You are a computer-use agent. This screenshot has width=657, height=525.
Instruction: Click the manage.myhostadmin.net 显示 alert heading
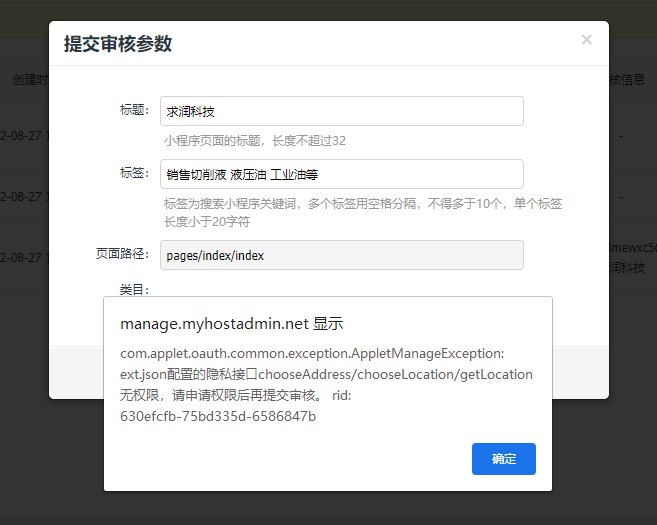pyautogui.click(x=231, y=324)
